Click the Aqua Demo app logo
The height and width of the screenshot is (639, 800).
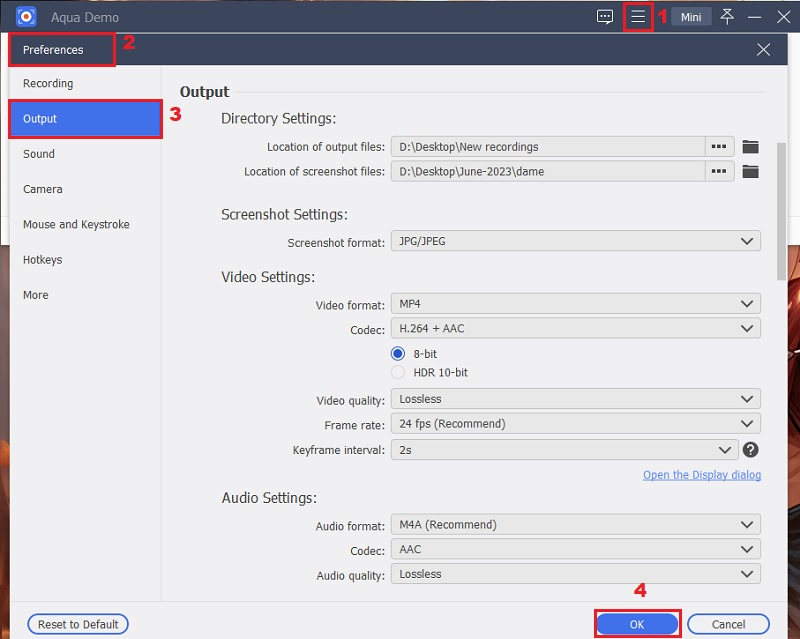24,16
